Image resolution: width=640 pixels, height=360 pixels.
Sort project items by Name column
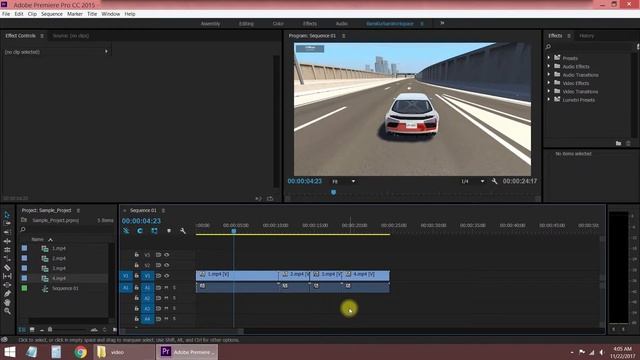(38, 240)
